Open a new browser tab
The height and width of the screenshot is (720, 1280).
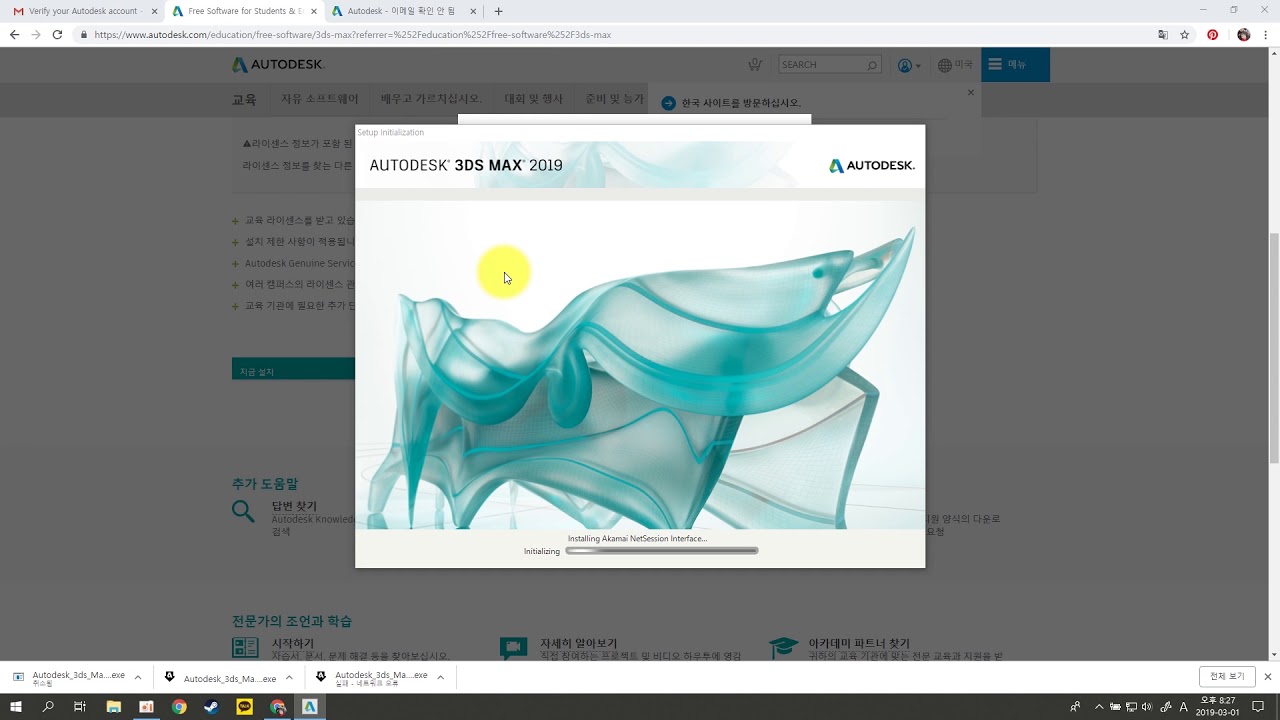[498, 11]
